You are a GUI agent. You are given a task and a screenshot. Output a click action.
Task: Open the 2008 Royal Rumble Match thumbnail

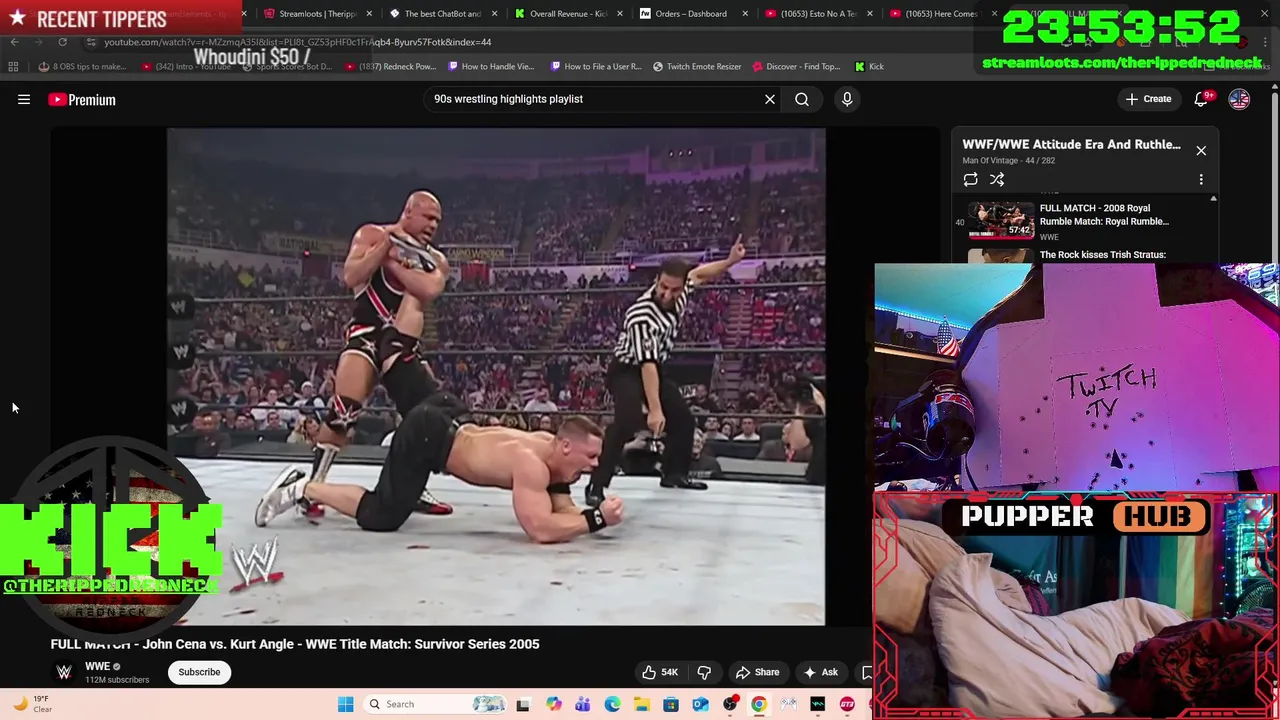(1001, 221)
